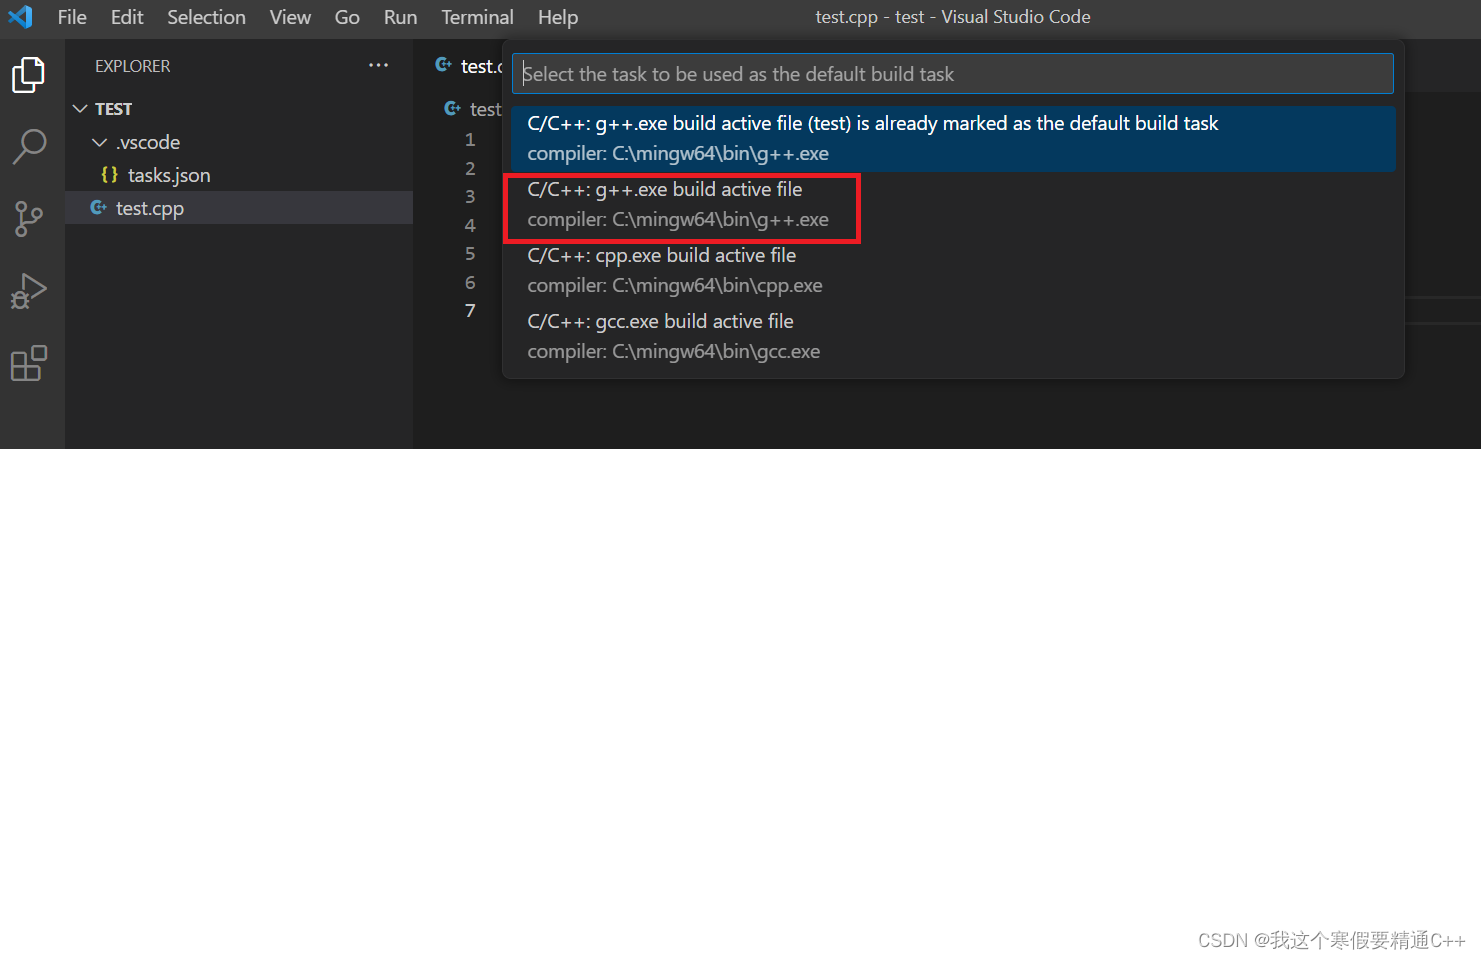The width and height of the screenshot is (1481, 959).
Task: Open the Terminal menu
Action: (477, 17)
